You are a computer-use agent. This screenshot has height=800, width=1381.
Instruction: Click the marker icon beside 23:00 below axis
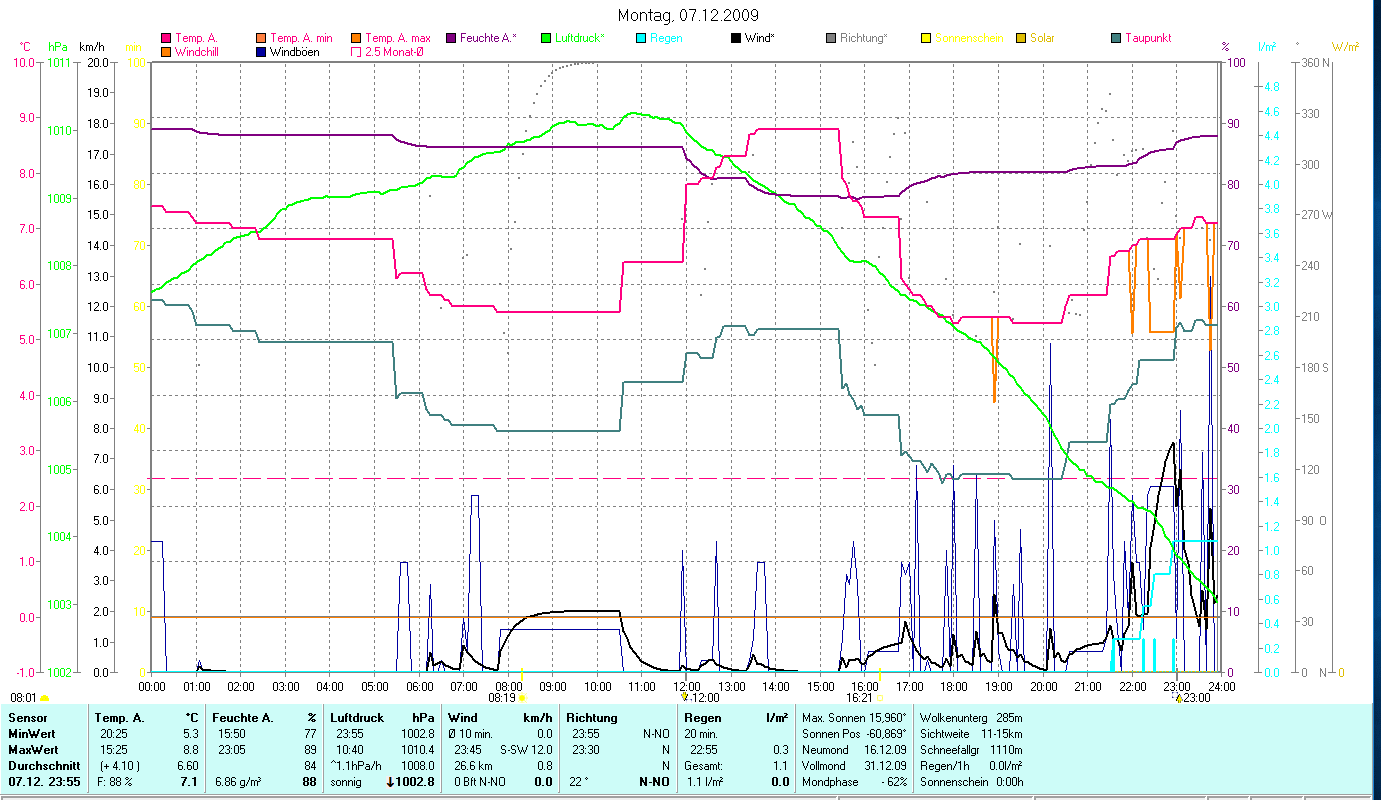tap(1179, 697)
